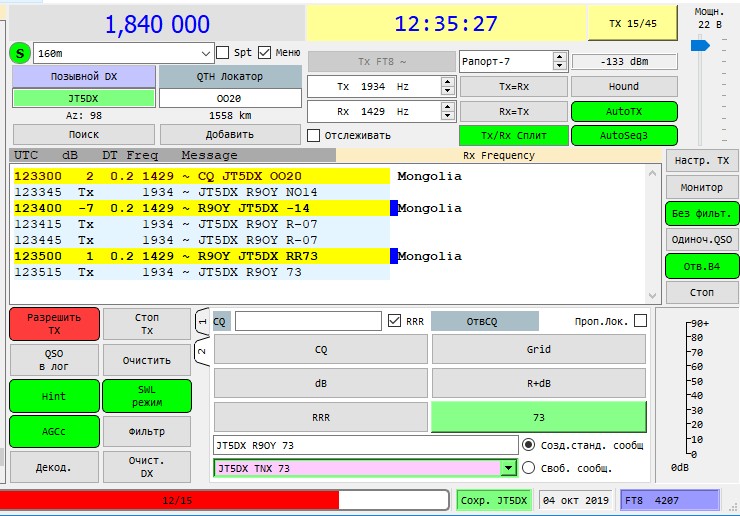Click the green S indicator button
The height and width of the screenshot is (516, 740).
click(19, 52)
